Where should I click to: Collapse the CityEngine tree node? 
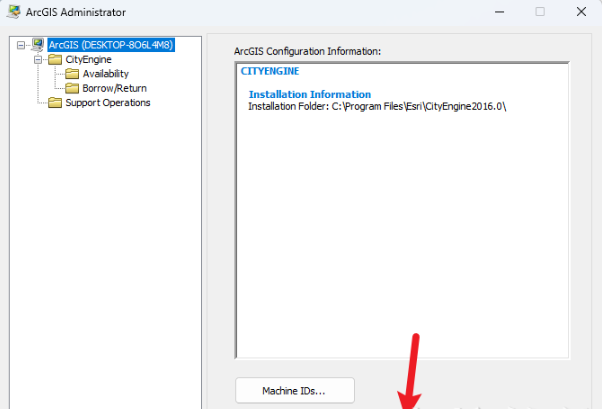tap(39, 59)
